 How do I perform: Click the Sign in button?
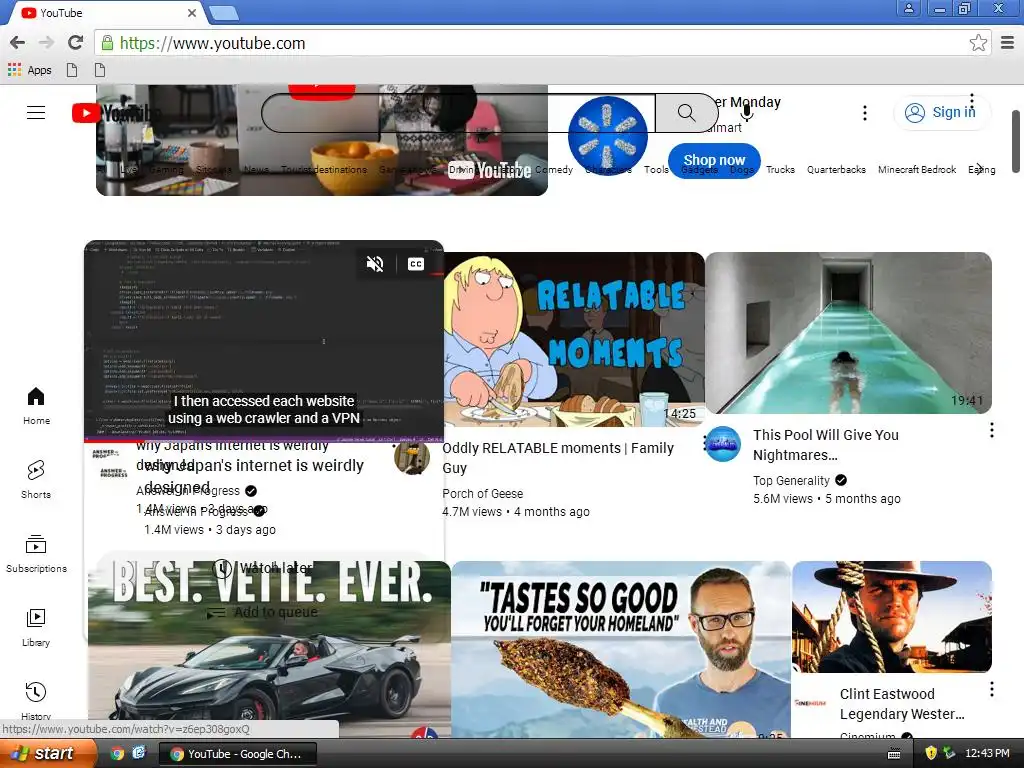point(941,112)
